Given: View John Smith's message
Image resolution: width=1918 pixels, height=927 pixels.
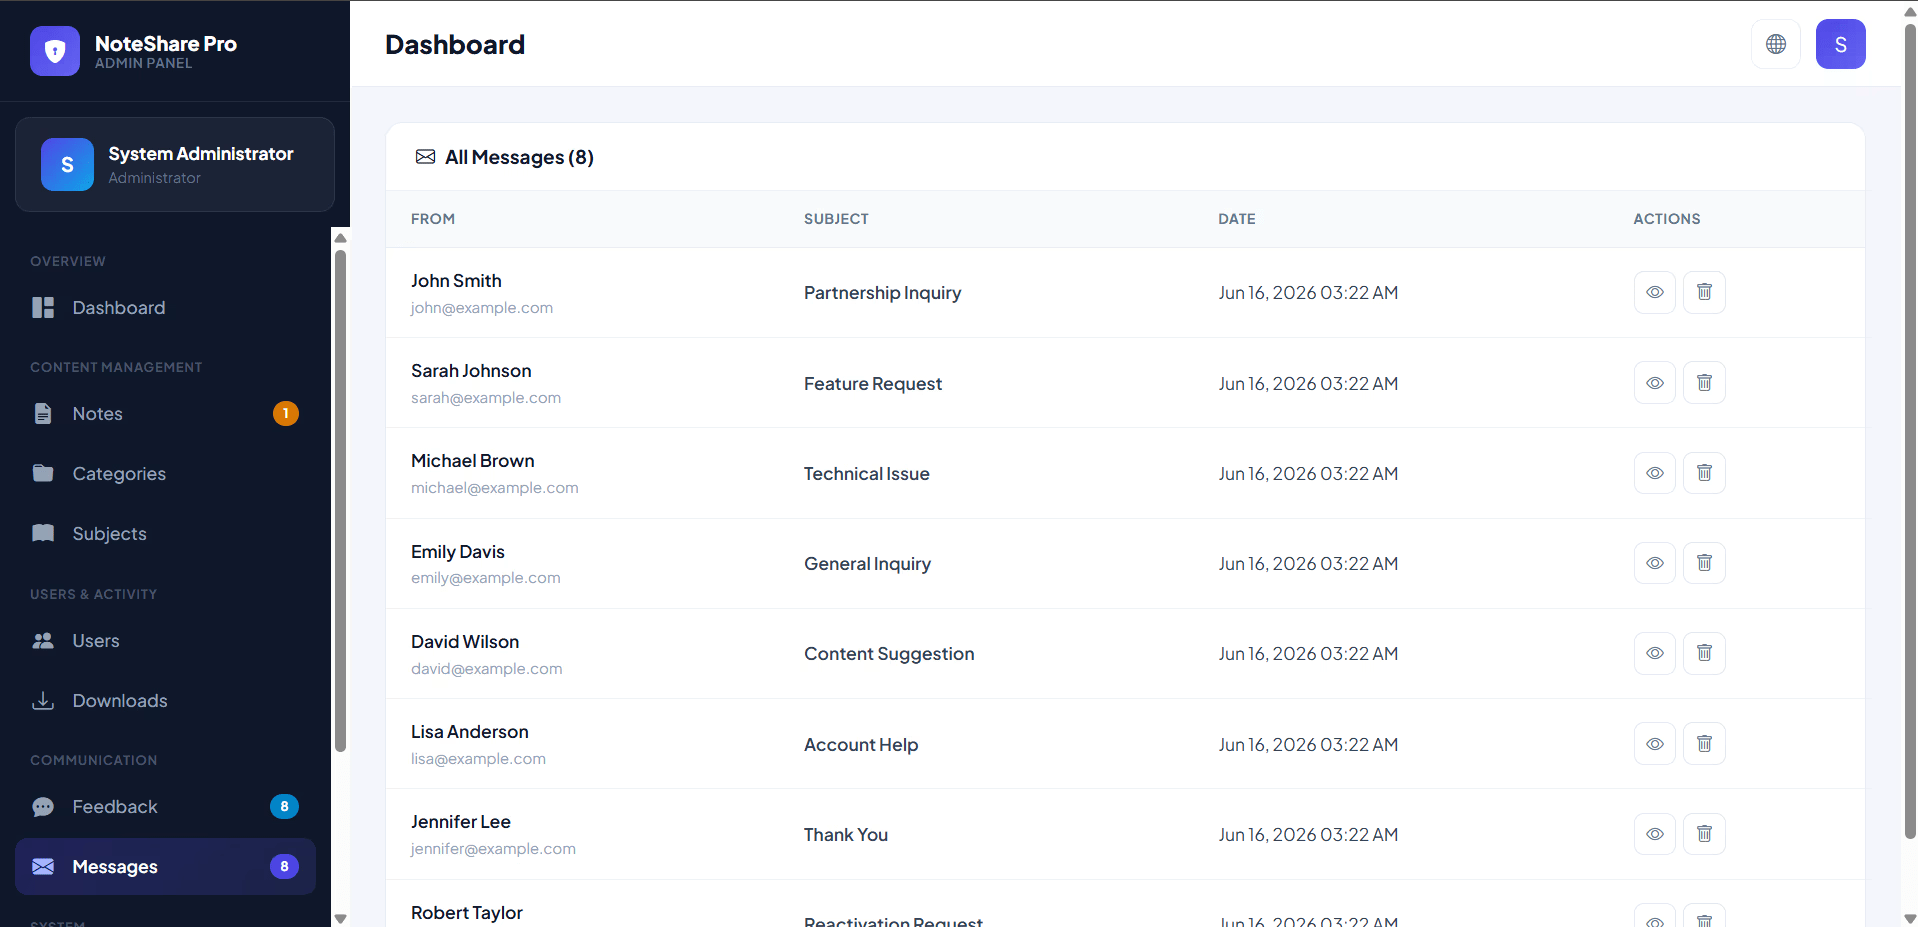Looking at the screenshot, I should (1655, 292).
